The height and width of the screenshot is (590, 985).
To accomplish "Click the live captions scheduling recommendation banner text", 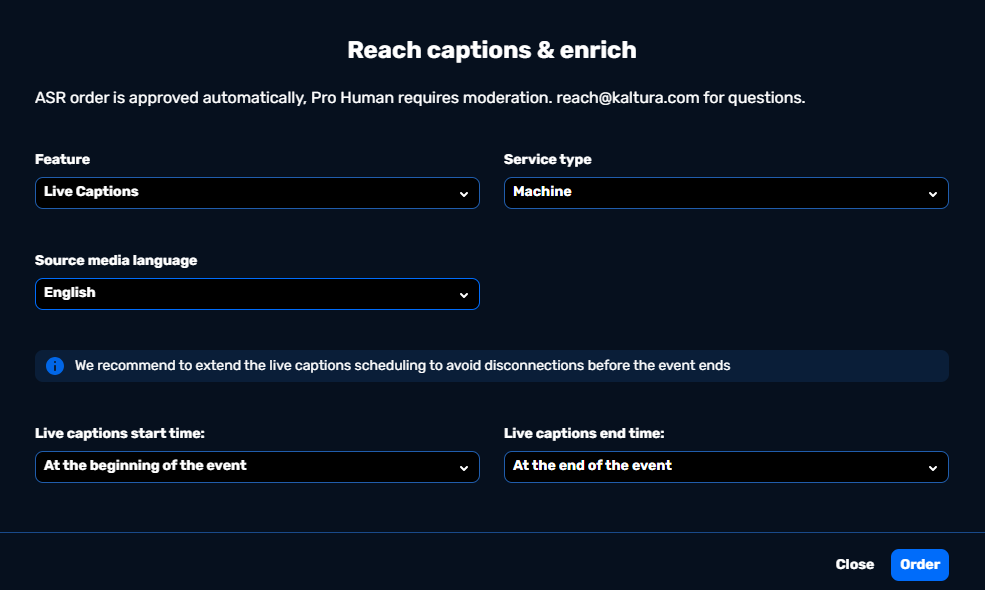I will pos(402,366).
